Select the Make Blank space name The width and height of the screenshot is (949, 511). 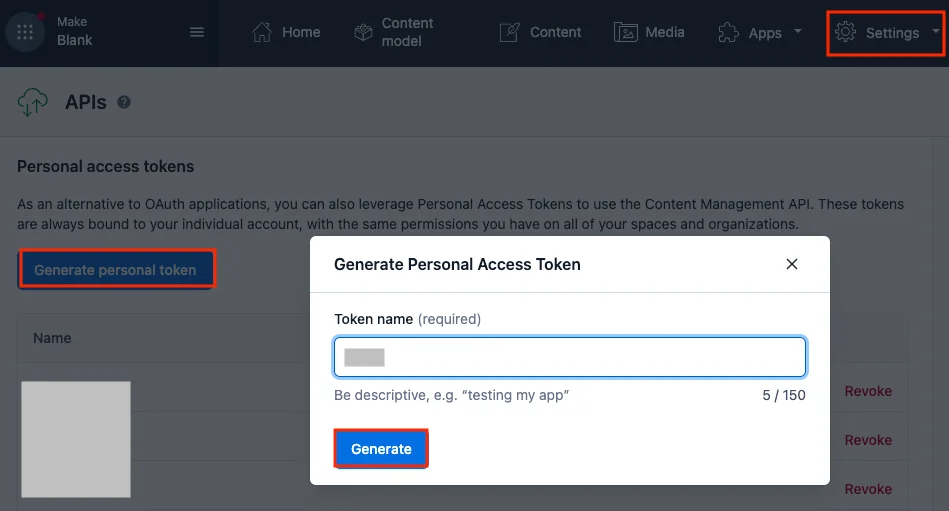[74, 31]
